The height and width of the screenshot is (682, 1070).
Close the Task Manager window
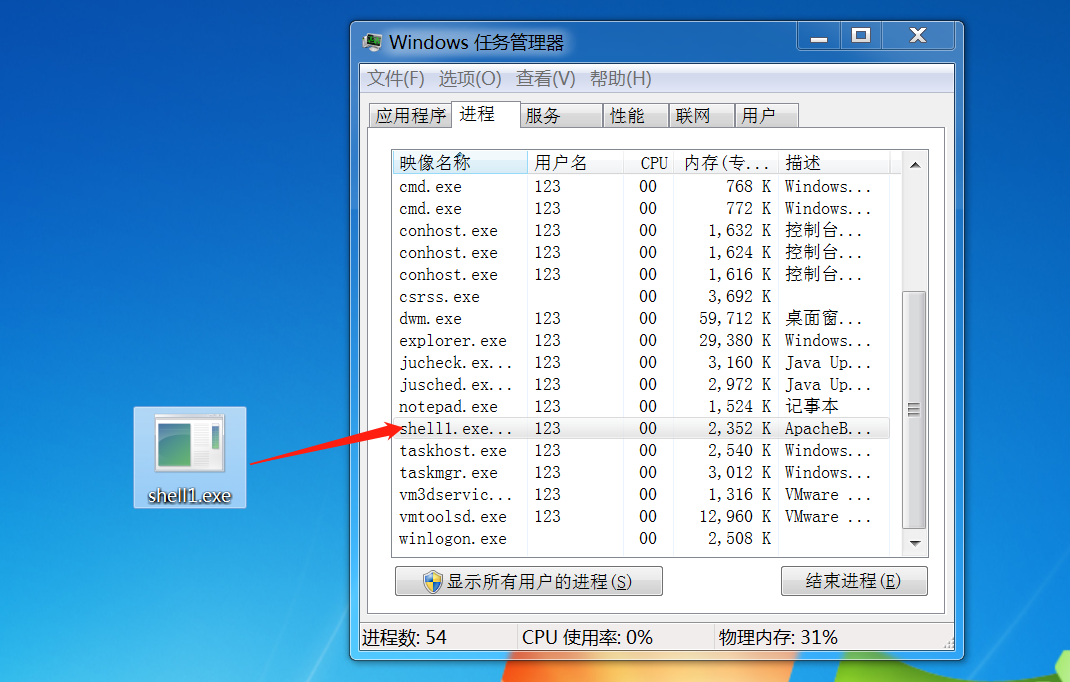point(918,36)
